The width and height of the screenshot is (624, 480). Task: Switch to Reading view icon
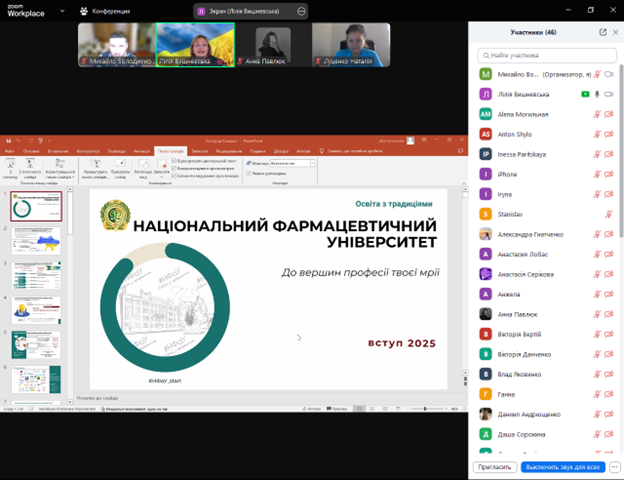point(385,409)
